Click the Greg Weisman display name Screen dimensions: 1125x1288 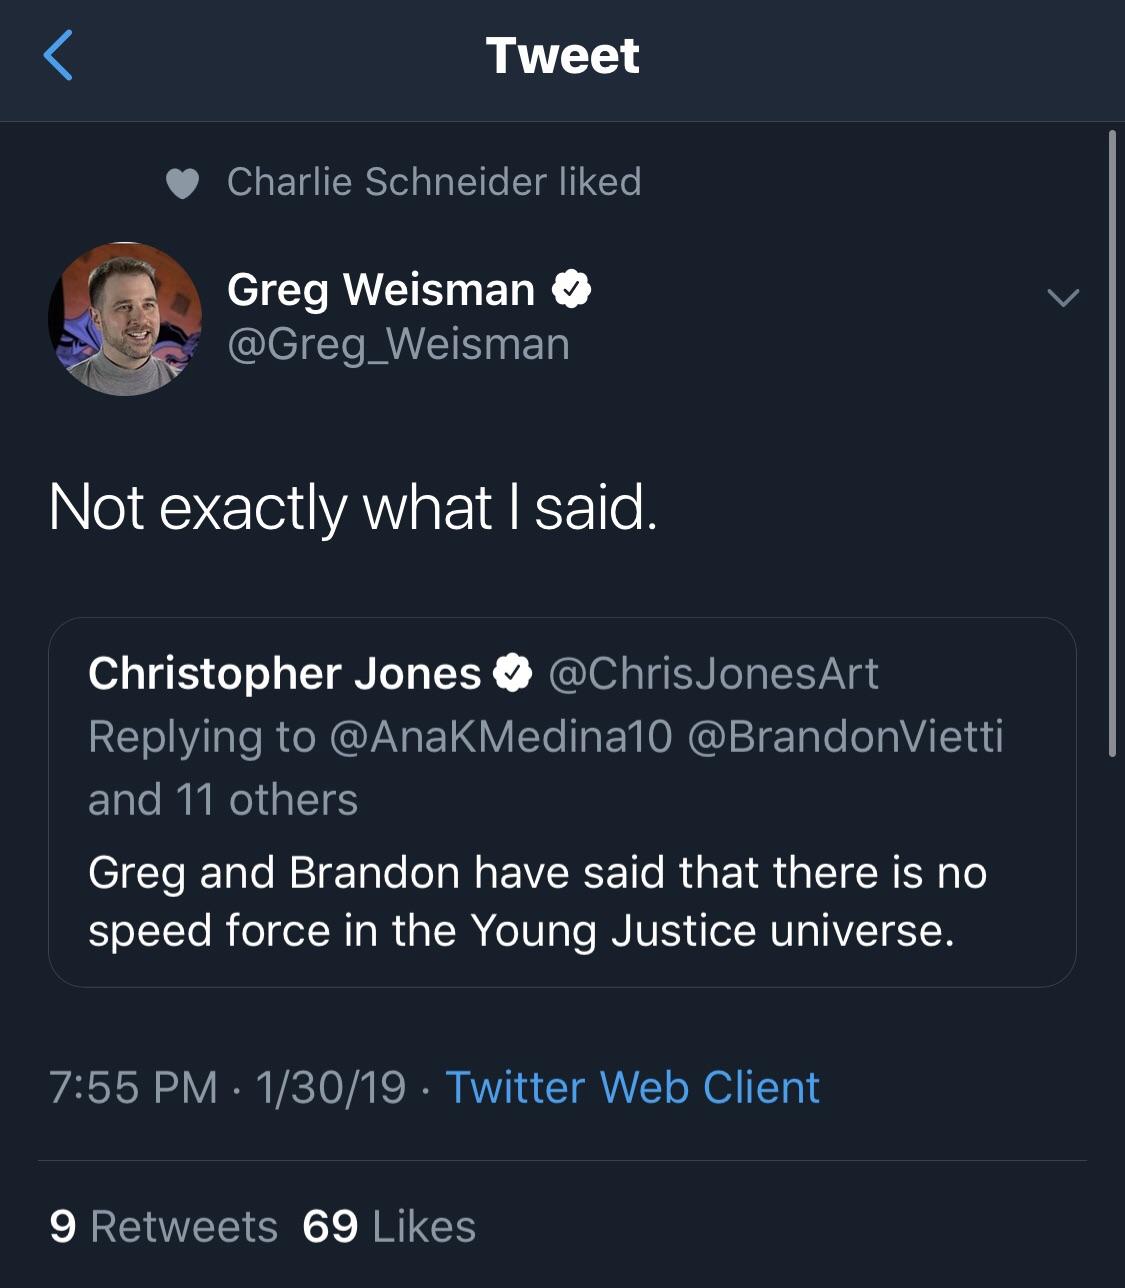pyautogui.click(x=381, y=290)
